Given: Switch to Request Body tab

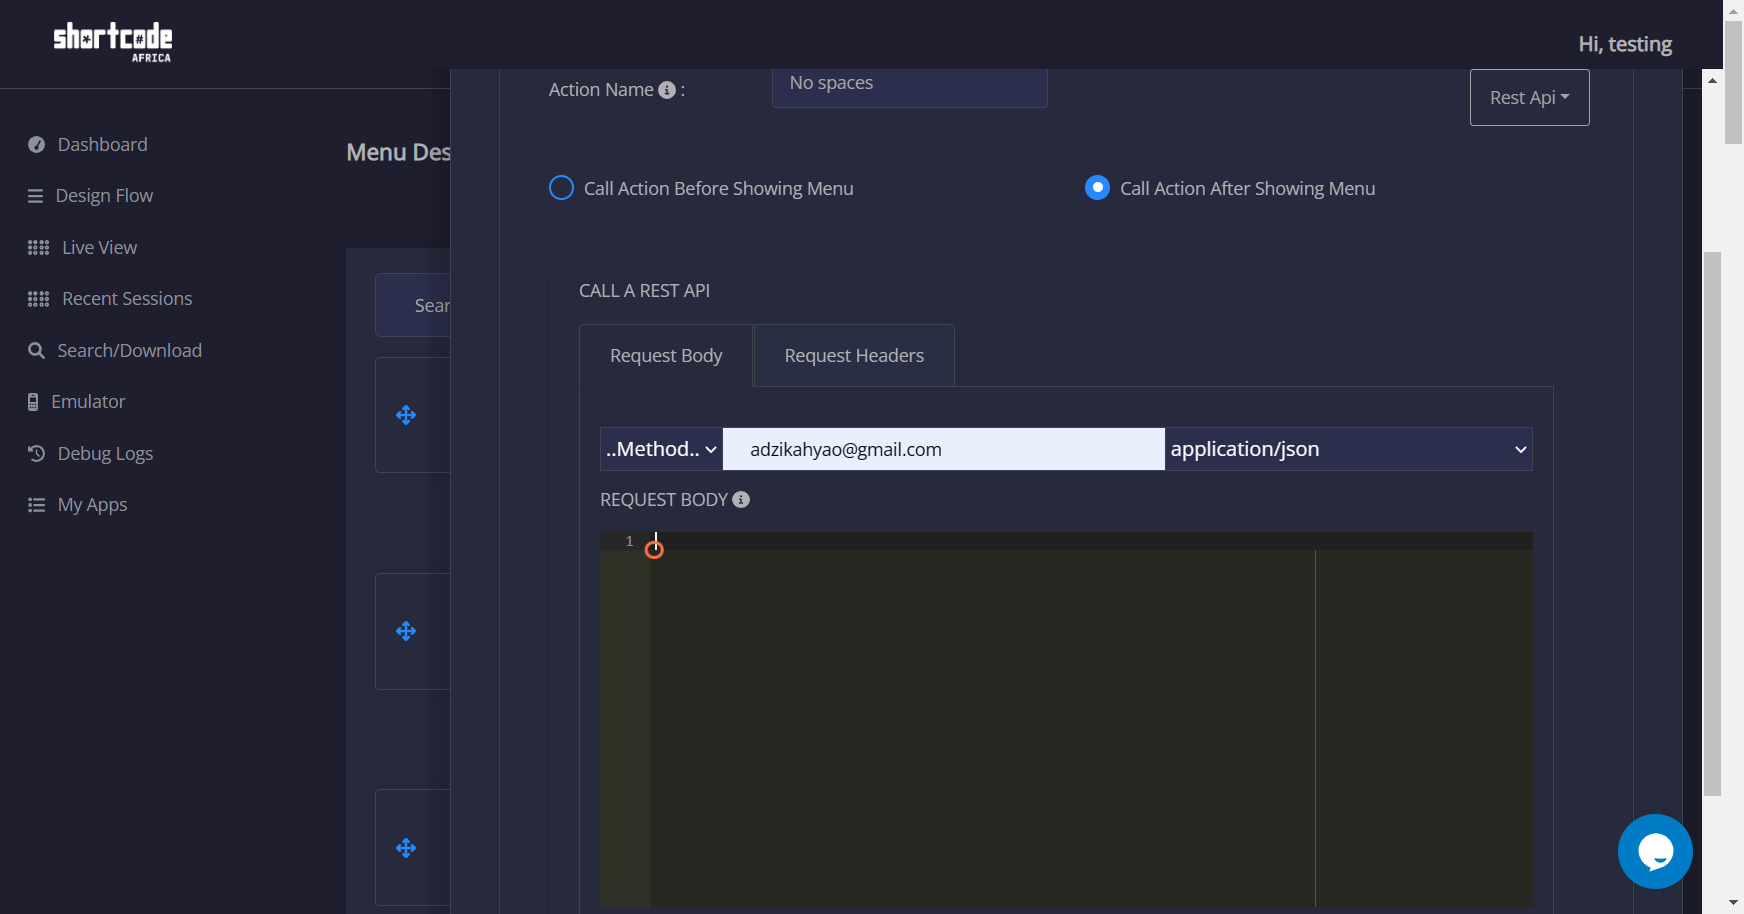Looking at the screenshot, I should [x=666, y=356].
